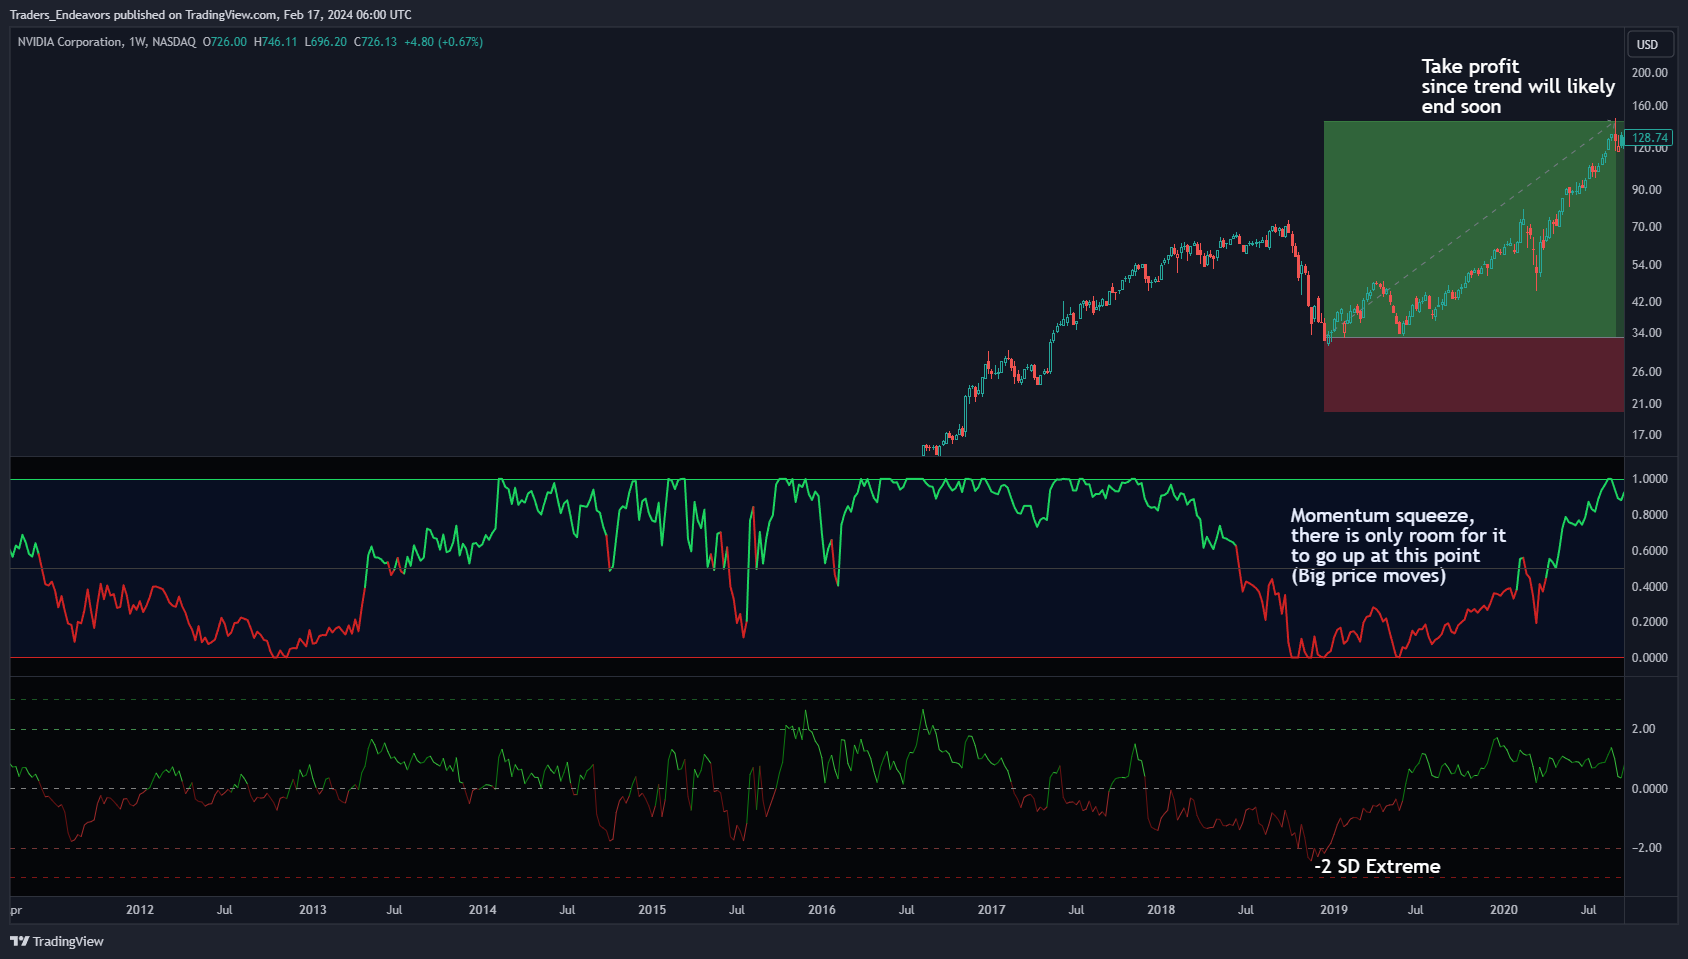Viewport: 1688px width, 959px height.
Task: Click the 2013 year label on the time axis
Action: (x=313, y=910)
